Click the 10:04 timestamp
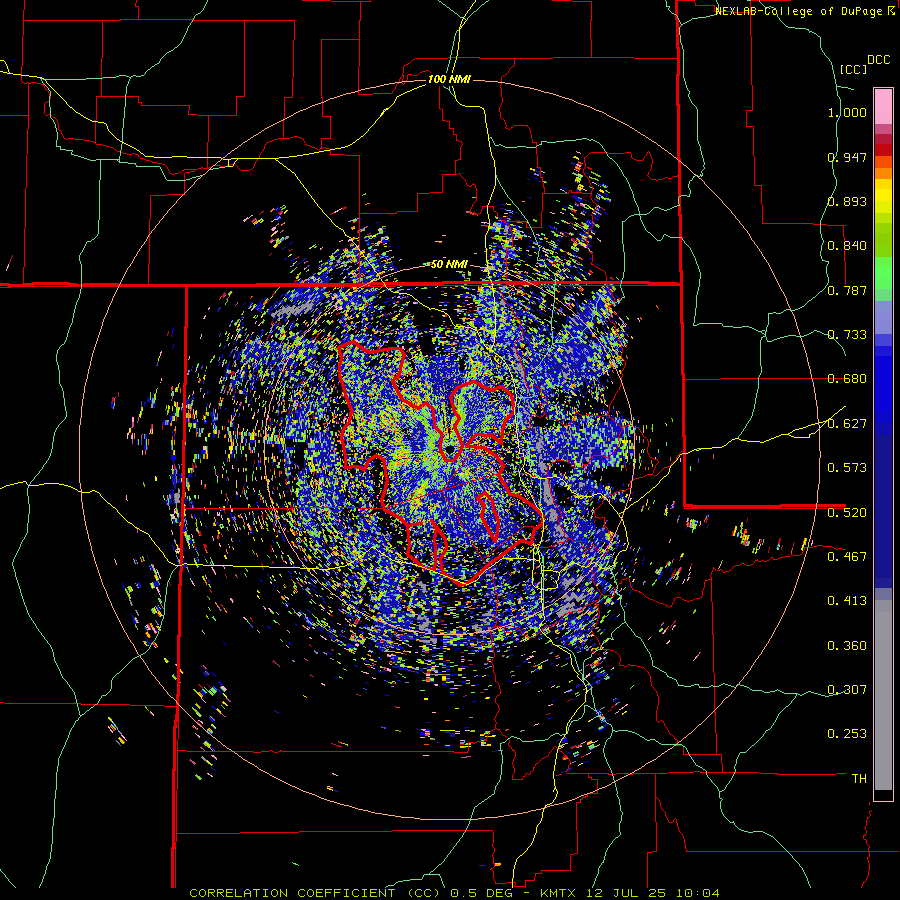The height and width of the screenshot is (900, 900). [x=696, y=893]
